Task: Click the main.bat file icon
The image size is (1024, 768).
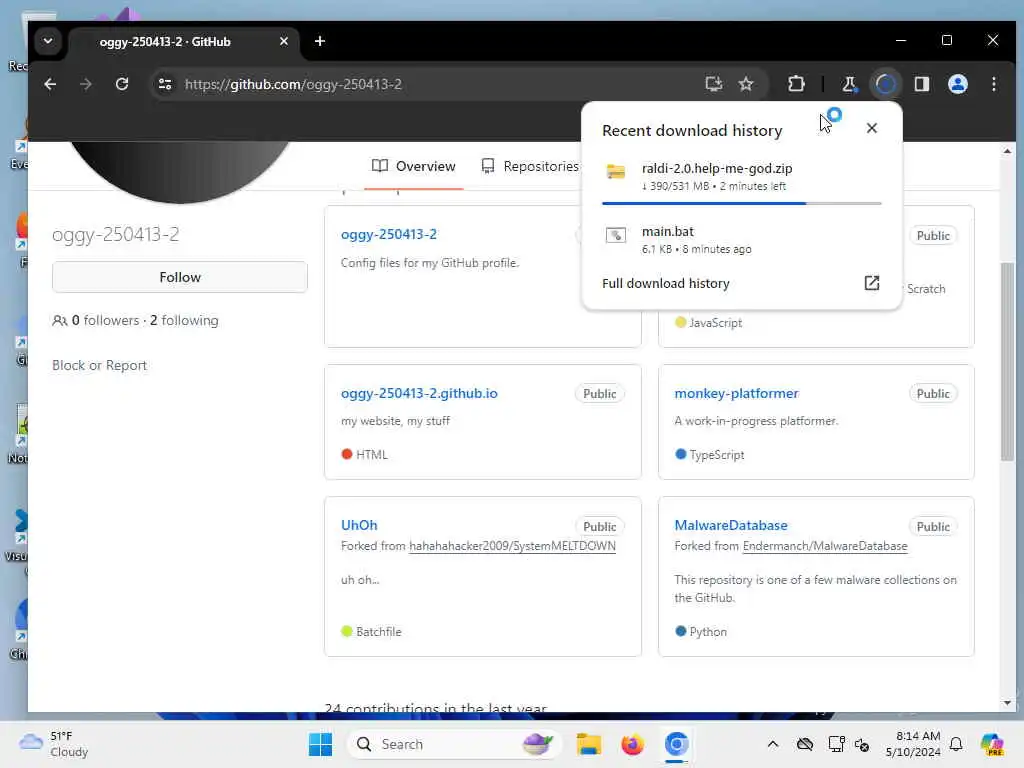Action: [x=615, y=235]
